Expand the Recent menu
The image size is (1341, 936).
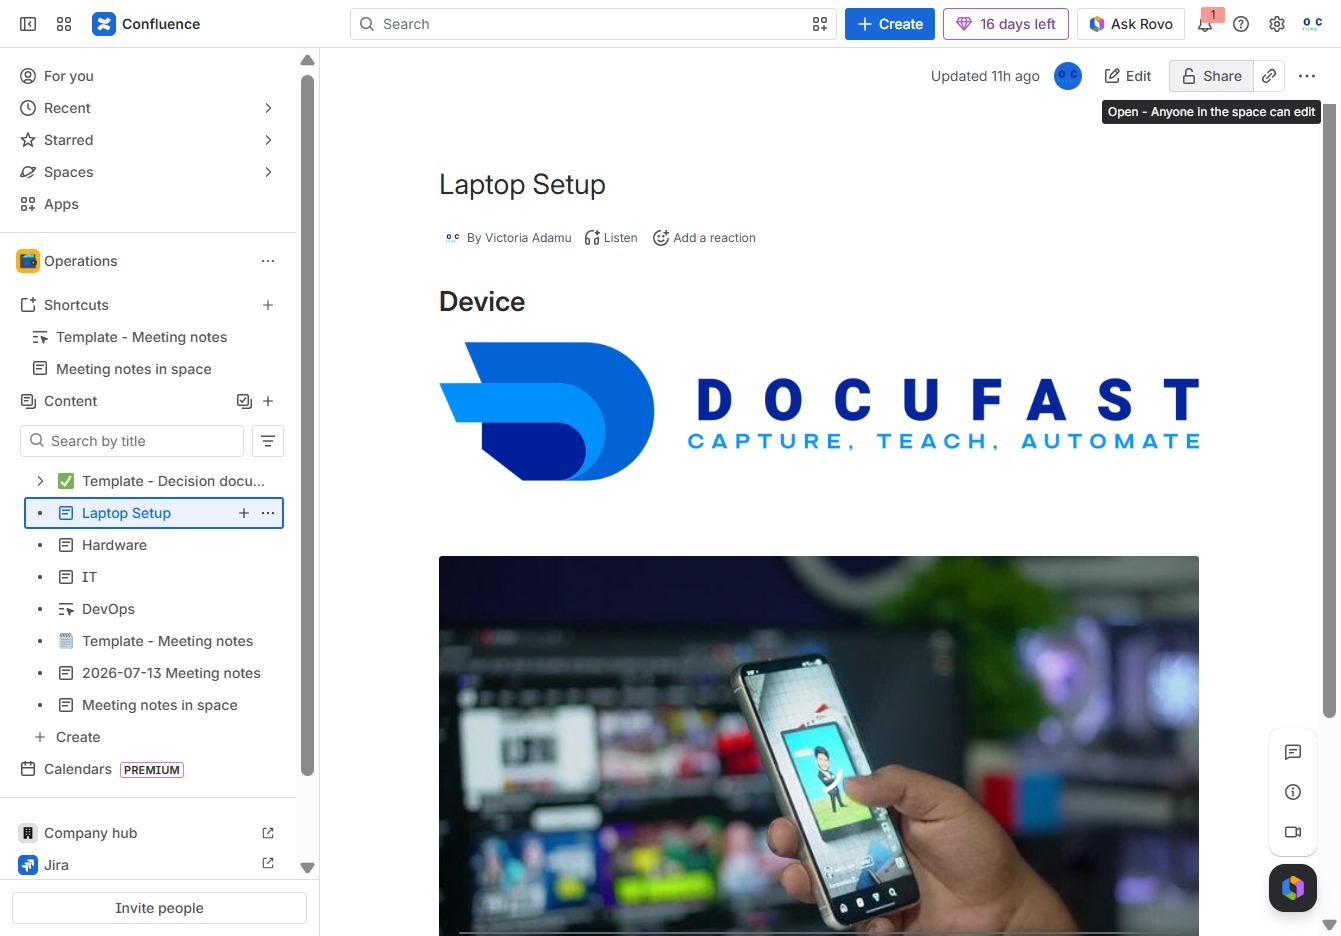(x=268, y=108)
